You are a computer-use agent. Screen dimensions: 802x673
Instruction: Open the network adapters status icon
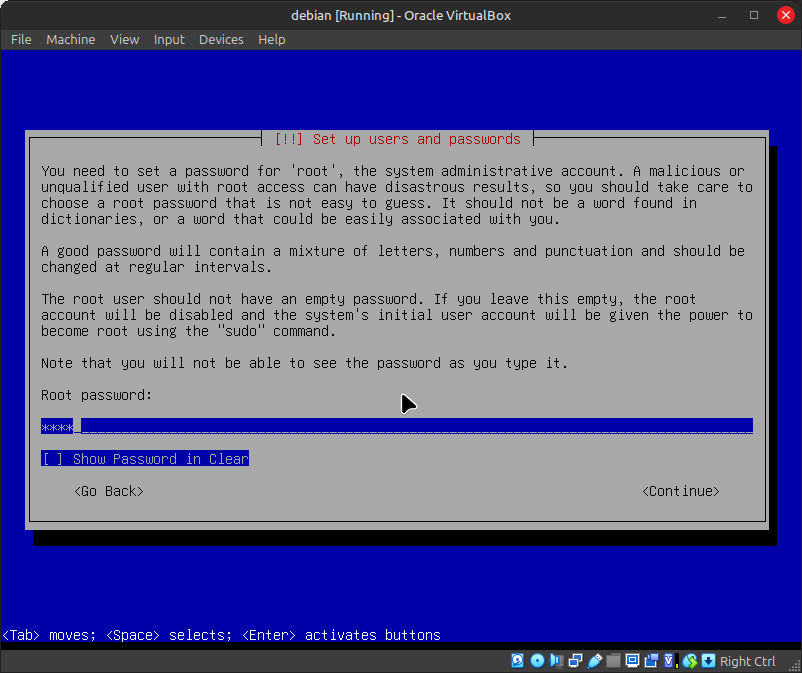pyautogui.click(x=575, y=661)
